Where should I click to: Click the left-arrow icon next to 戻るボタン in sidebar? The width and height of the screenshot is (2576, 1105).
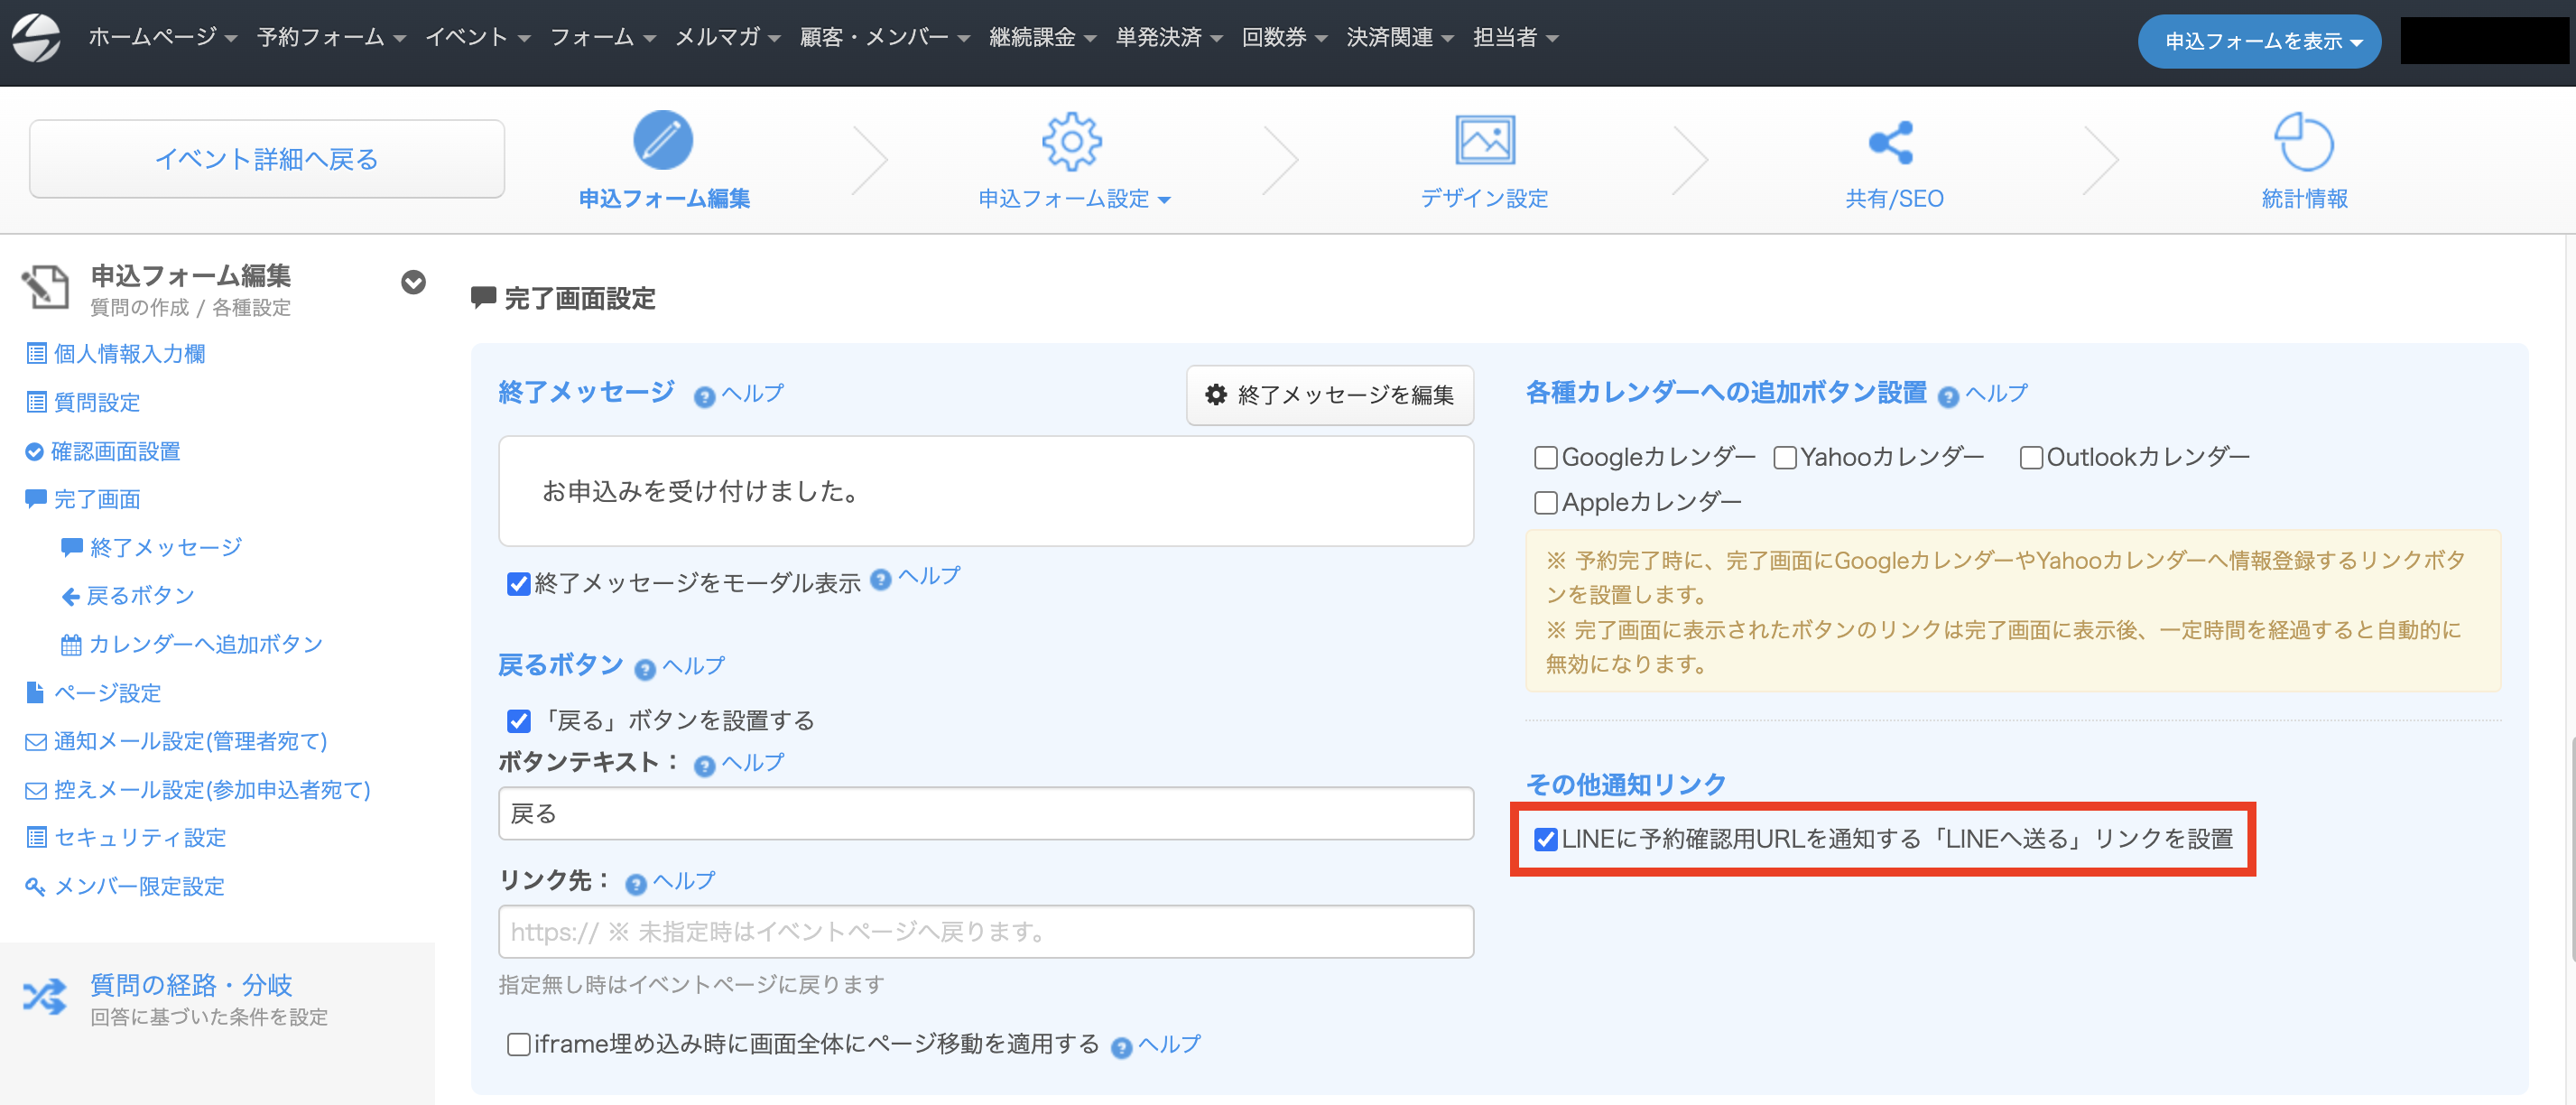[x=70, y=597]
